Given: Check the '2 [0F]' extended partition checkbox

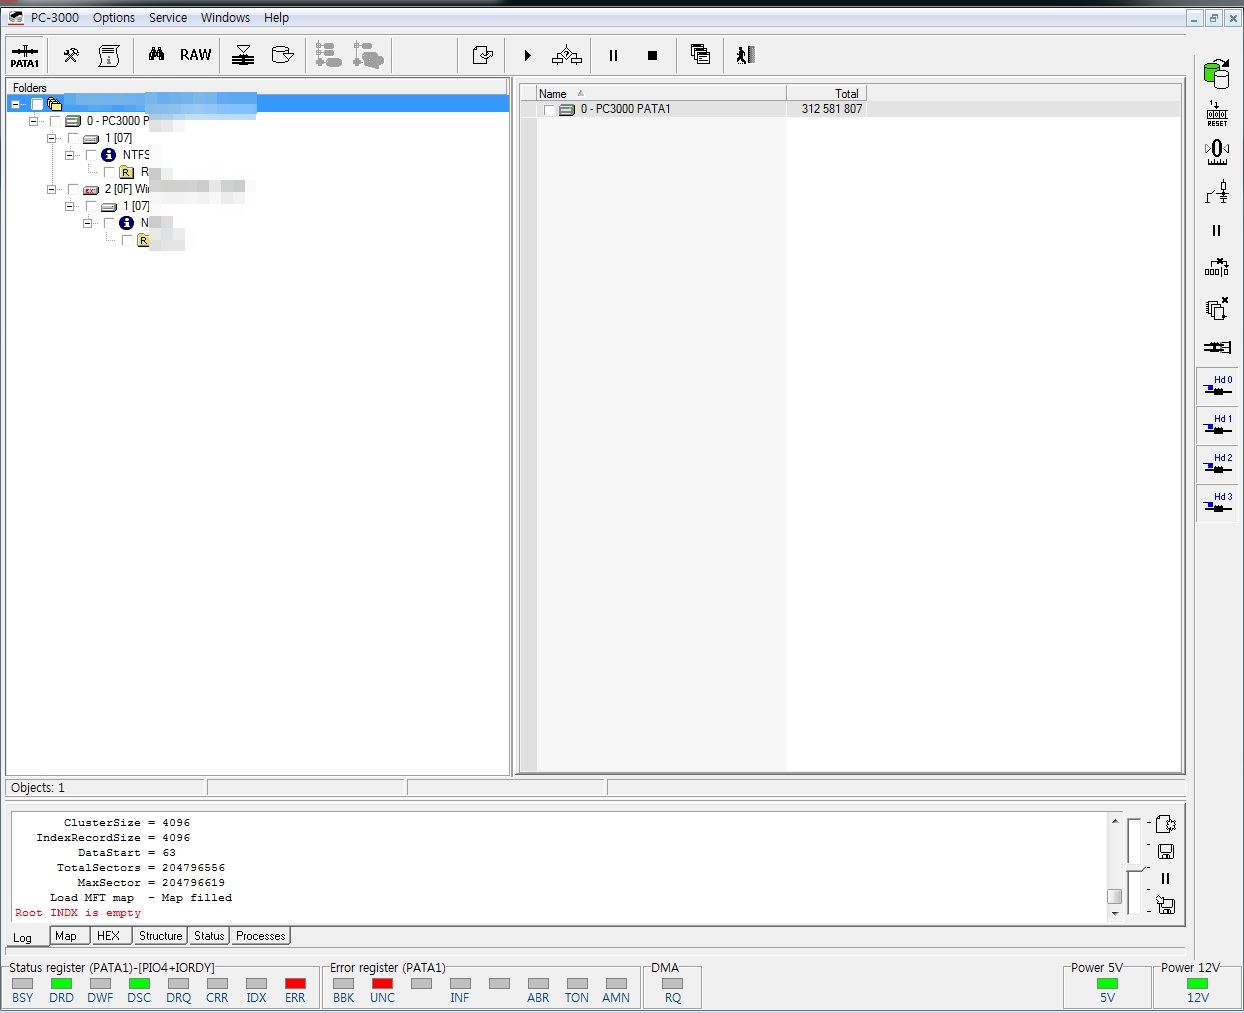Looking at the screenshot, I should (73, 189).
